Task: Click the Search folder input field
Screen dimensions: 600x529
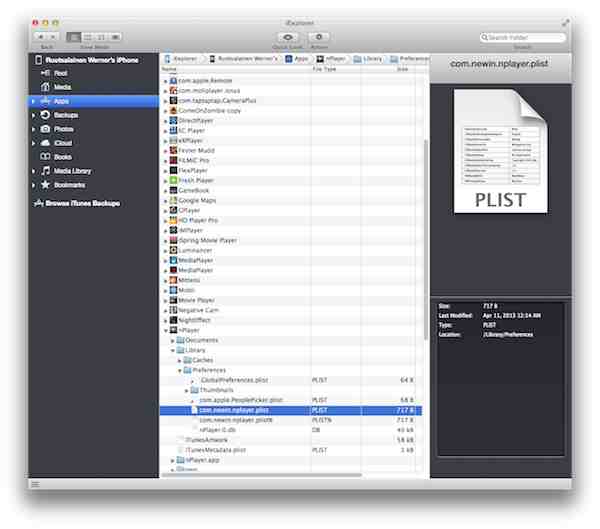Action: [522, 37]
